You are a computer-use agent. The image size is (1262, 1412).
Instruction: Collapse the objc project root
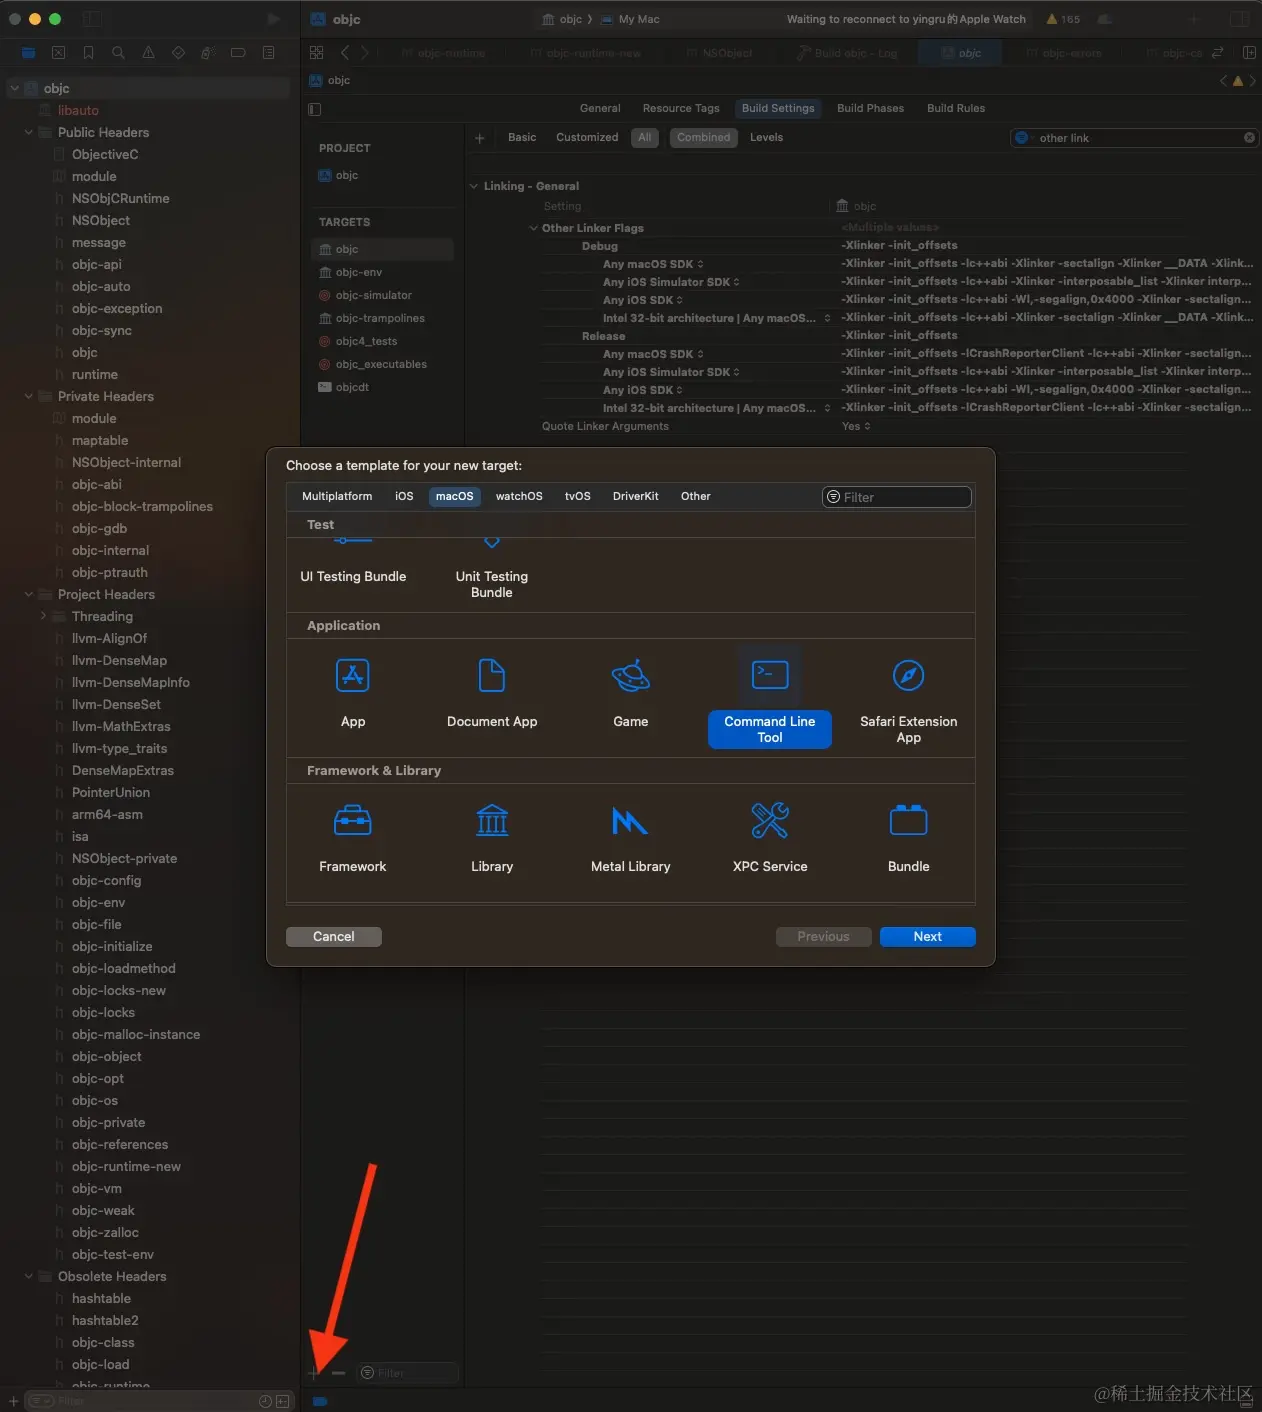coord(15,89)
